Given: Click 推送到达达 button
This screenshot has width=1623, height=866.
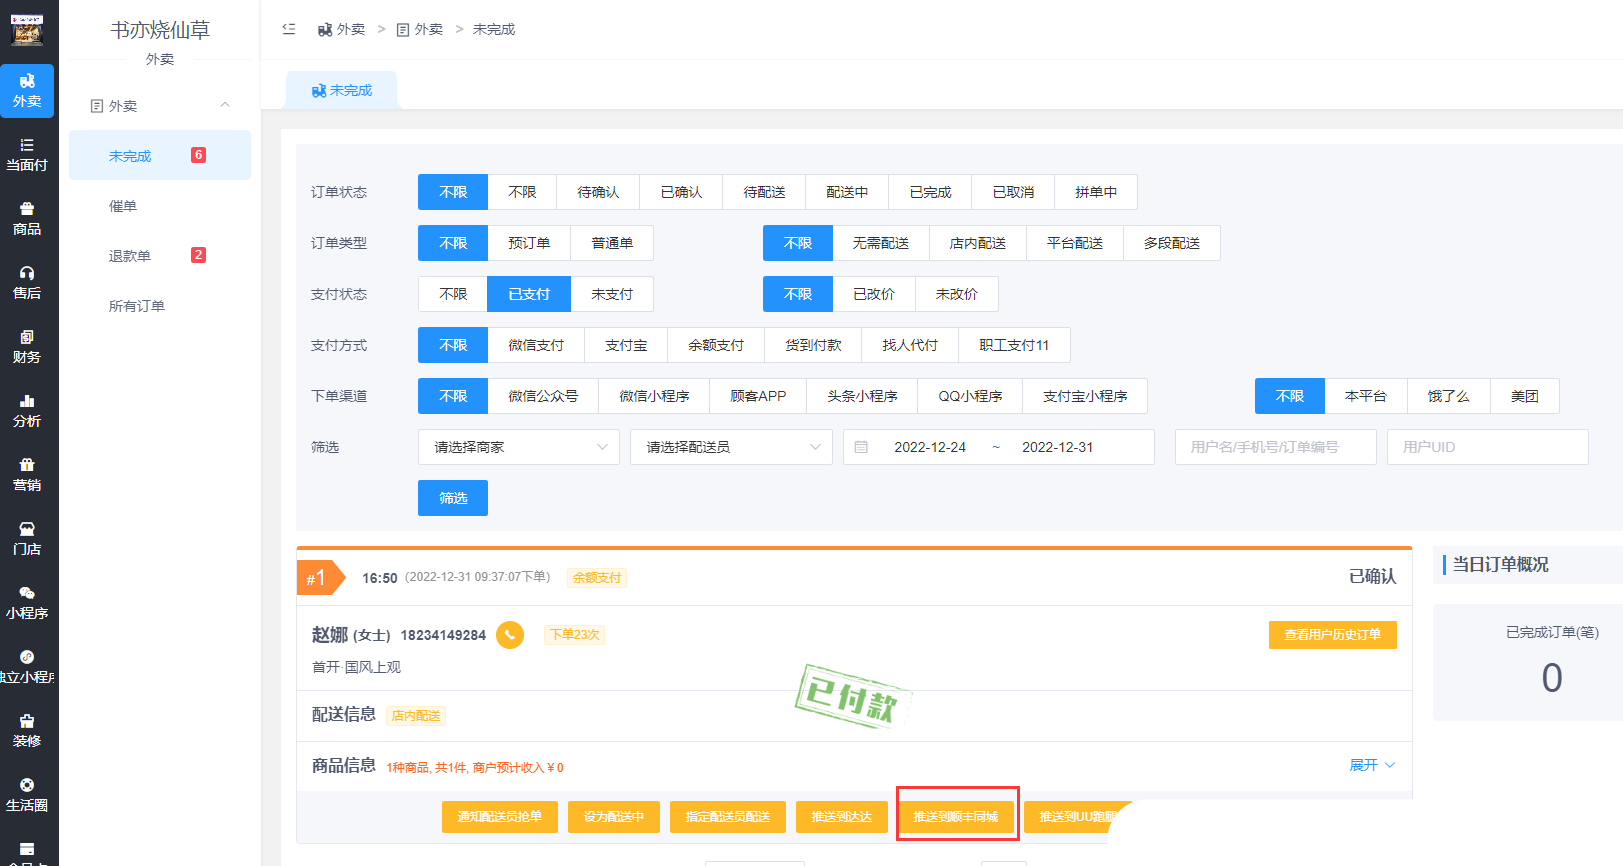Looking at the screenshot, I should pos(842,817).
